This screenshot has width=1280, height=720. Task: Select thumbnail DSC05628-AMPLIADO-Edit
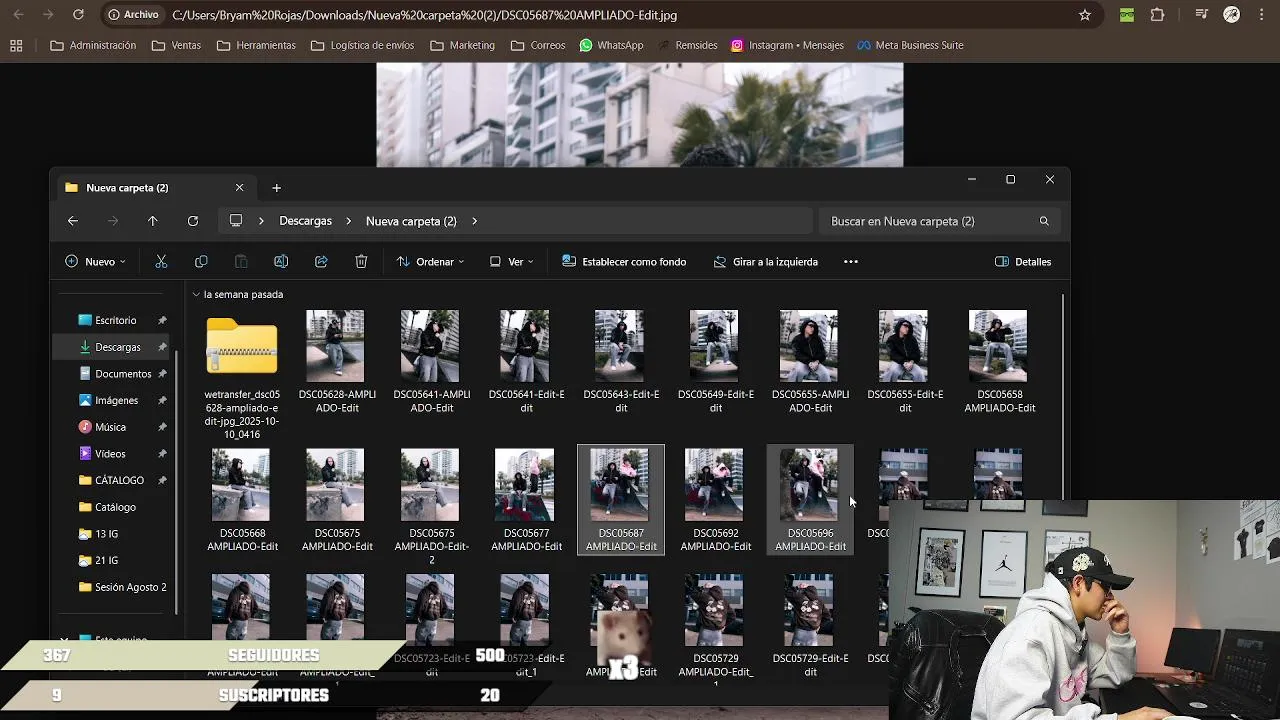336,362
